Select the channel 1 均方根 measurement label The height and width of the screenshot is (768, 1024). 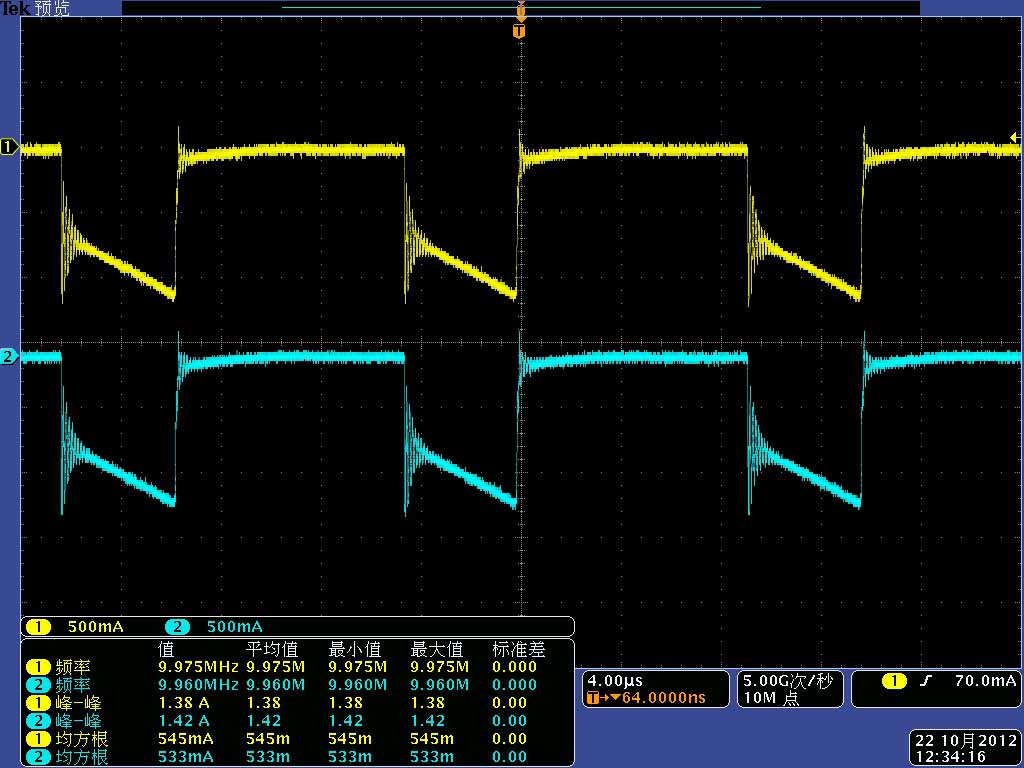(x=82, y=739)
